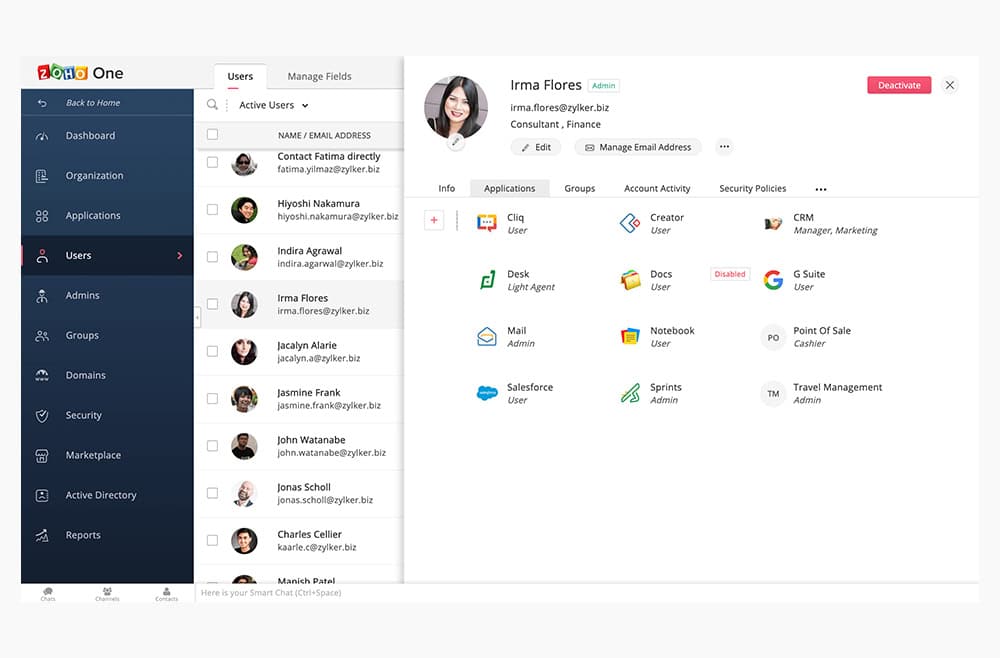Open the Info tab
The height and width of the screenshot is (658, 1000).
point(446,189)
